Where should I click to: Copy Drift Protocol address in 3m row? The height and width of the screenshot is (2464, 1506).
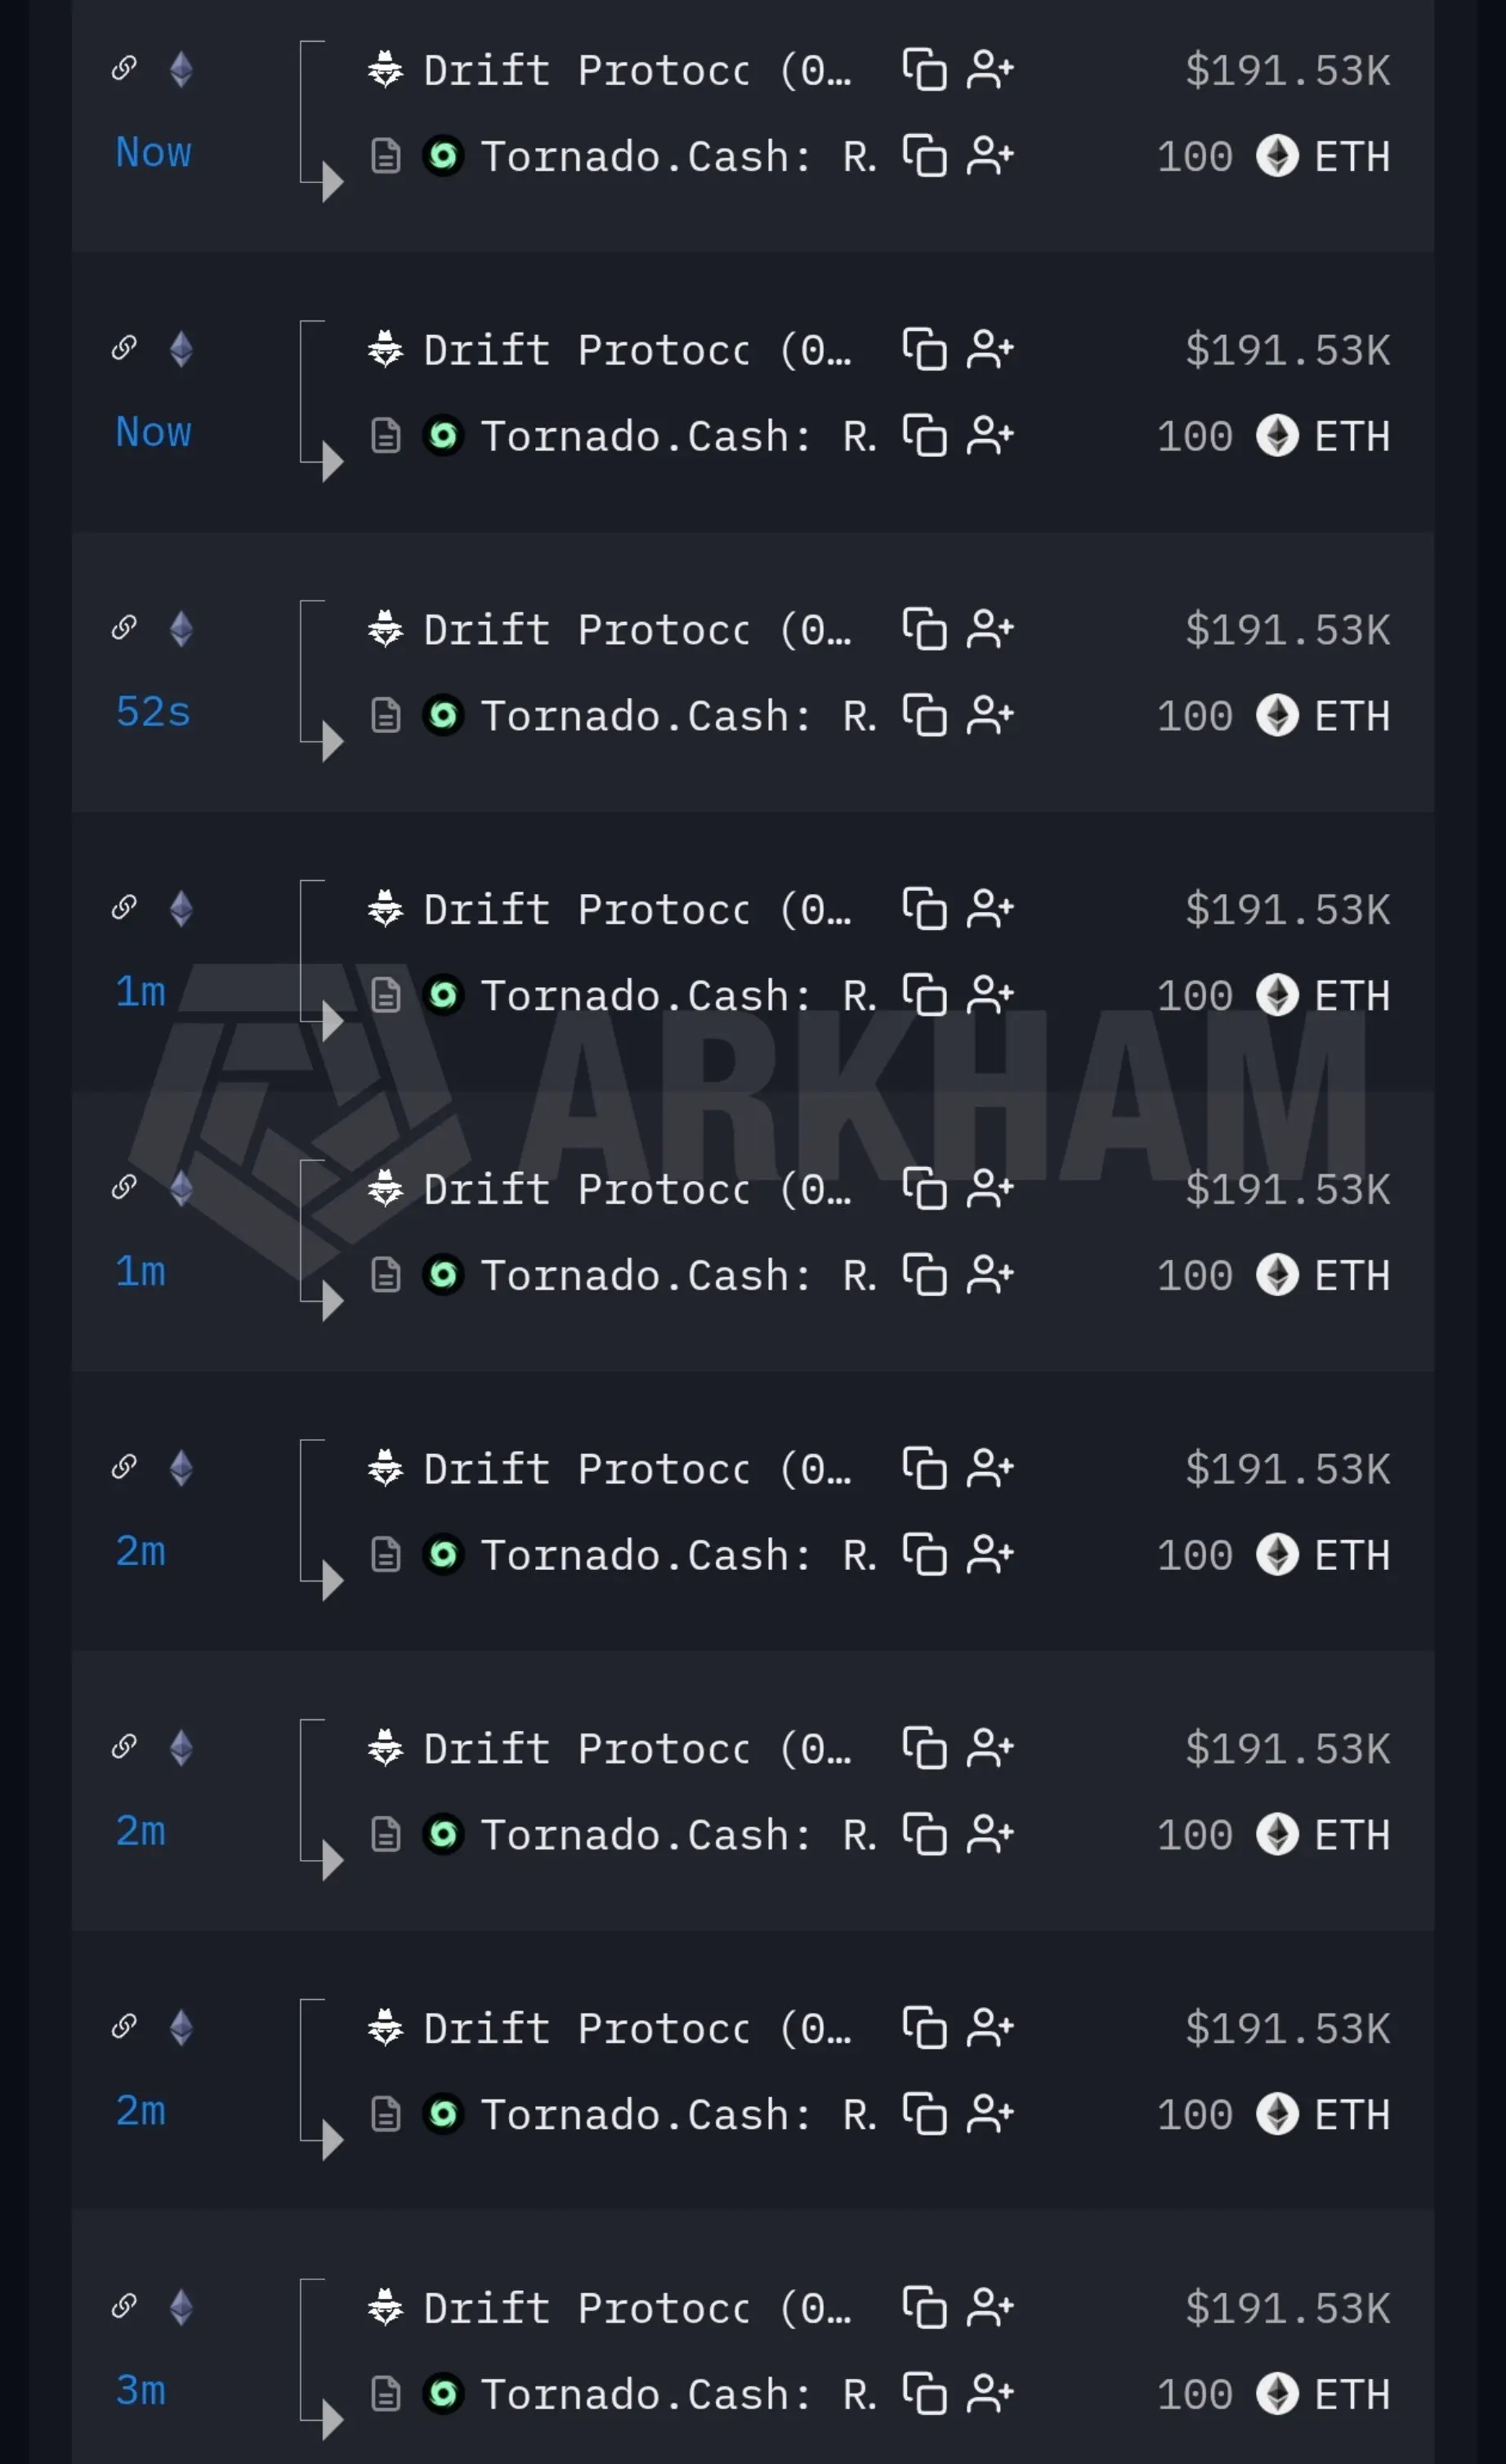[x=924, y=2308]
